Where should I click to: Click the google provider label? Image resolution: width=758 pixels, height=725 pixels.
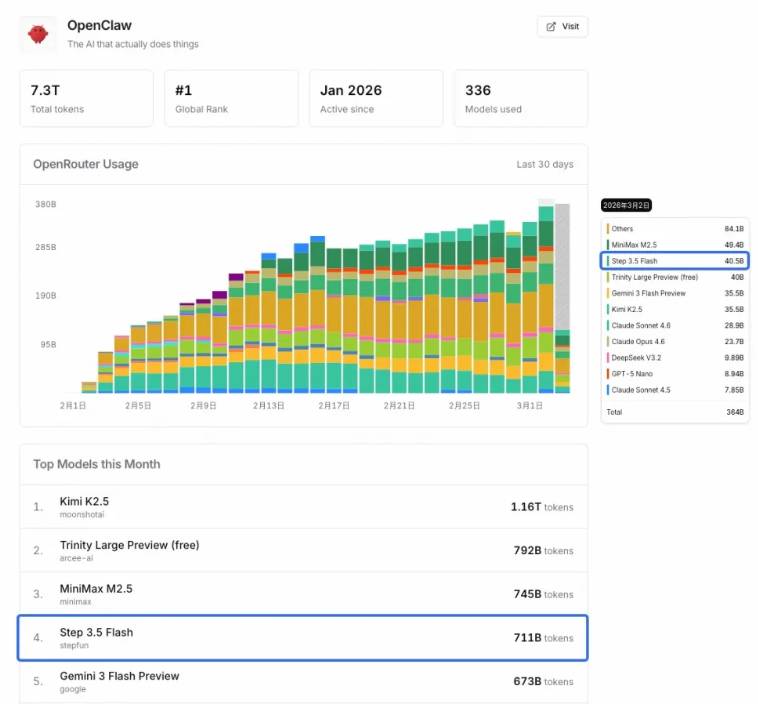(x=73, y=689)
